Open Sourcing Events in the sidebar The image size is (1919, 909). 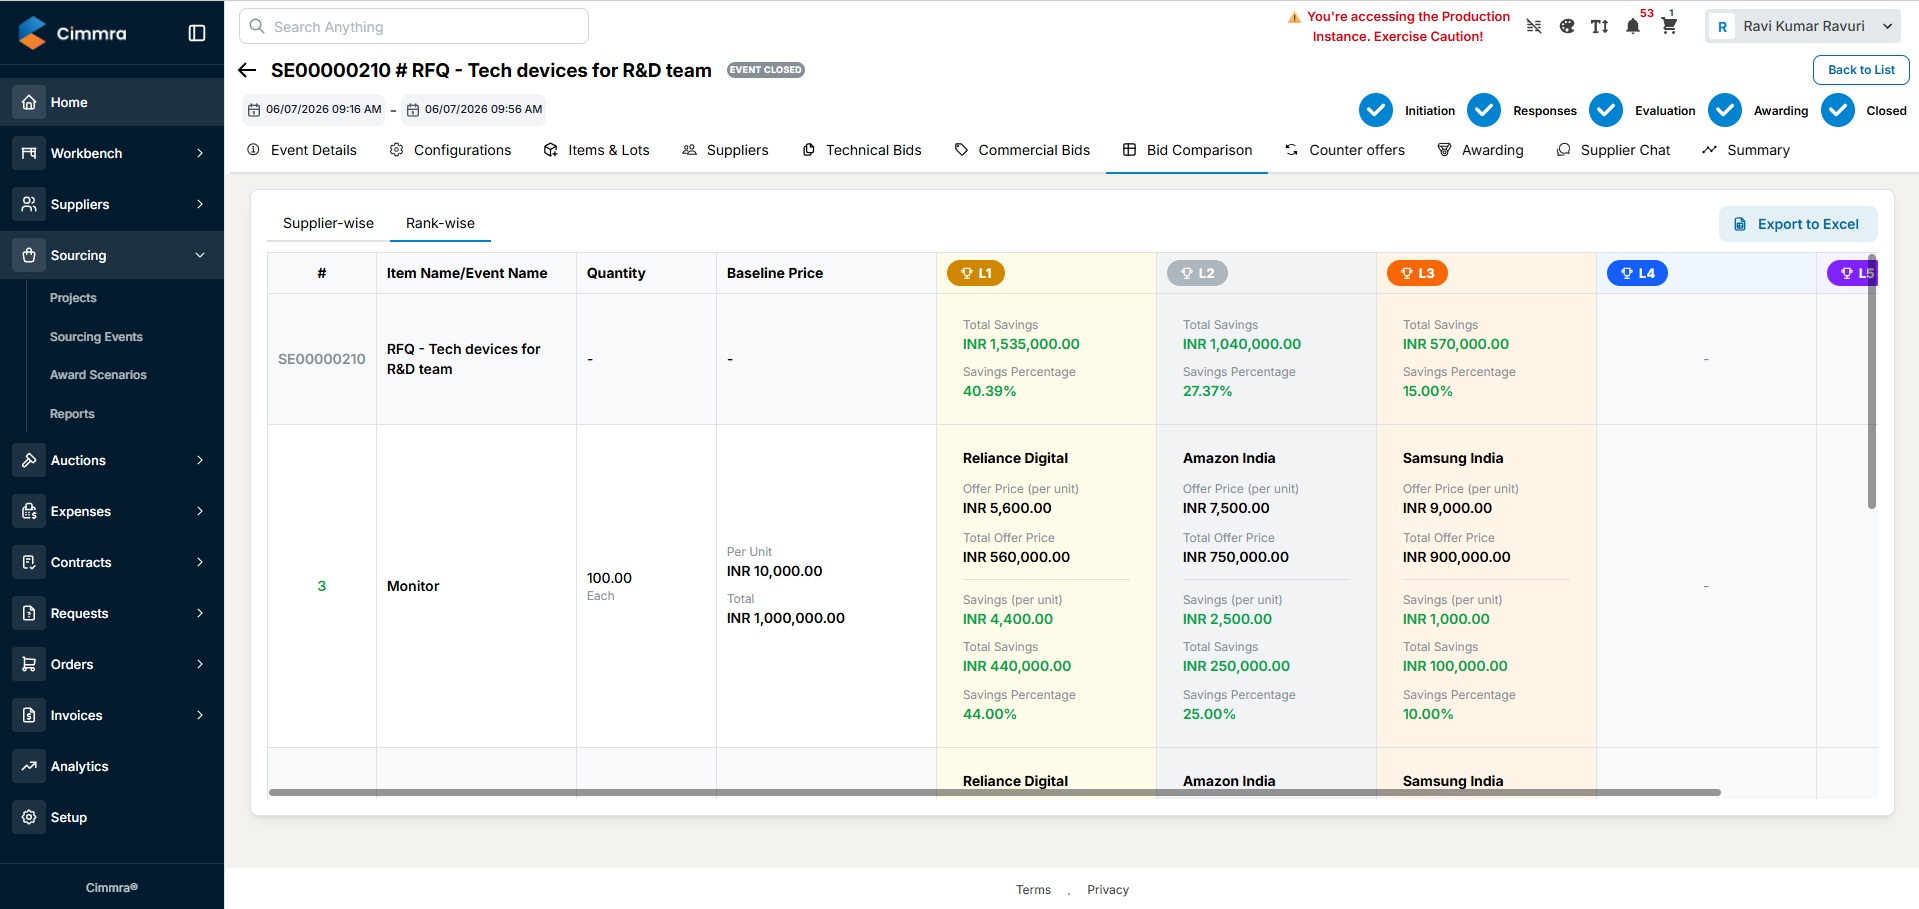tap(96, 337)
